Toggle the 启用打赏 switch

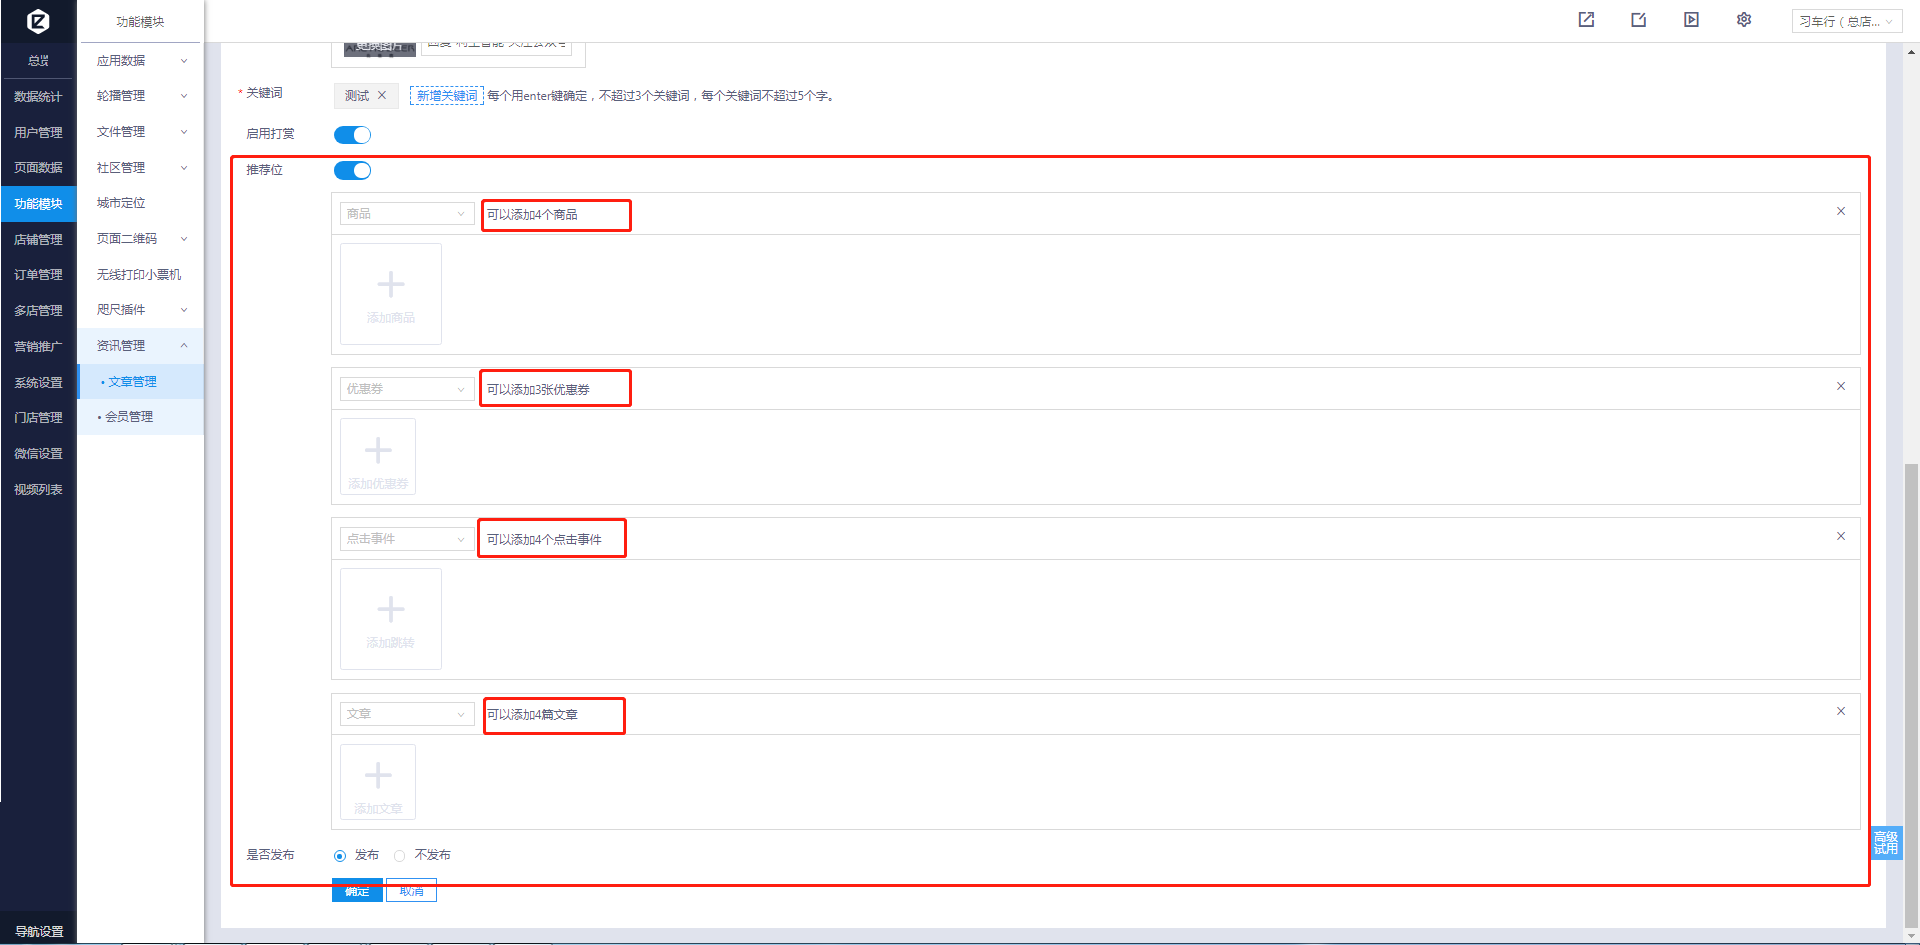click(x=352, y=135)
